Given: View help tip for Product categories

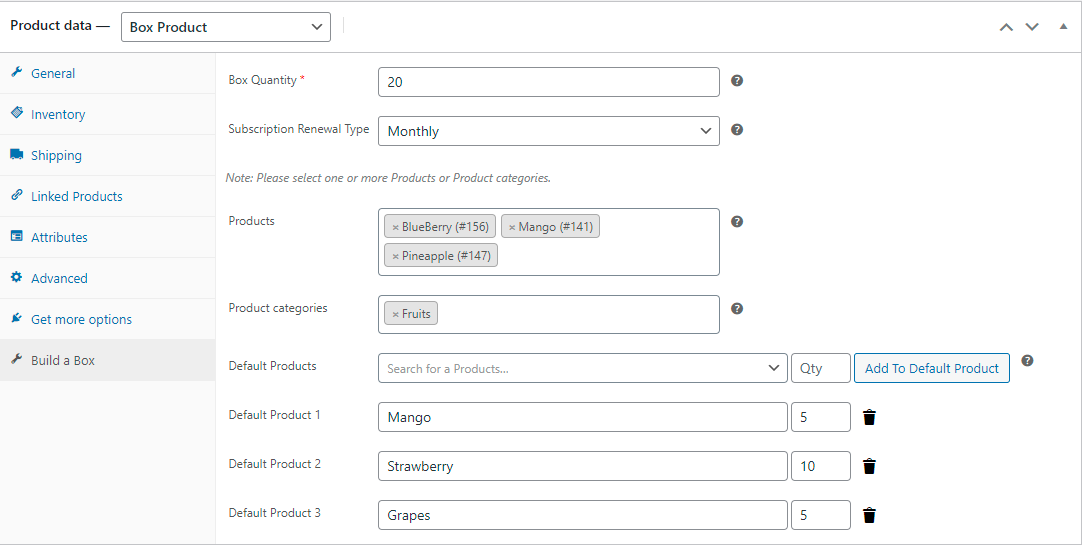Looking at the screenshot, I should click(x=737, y=308).
